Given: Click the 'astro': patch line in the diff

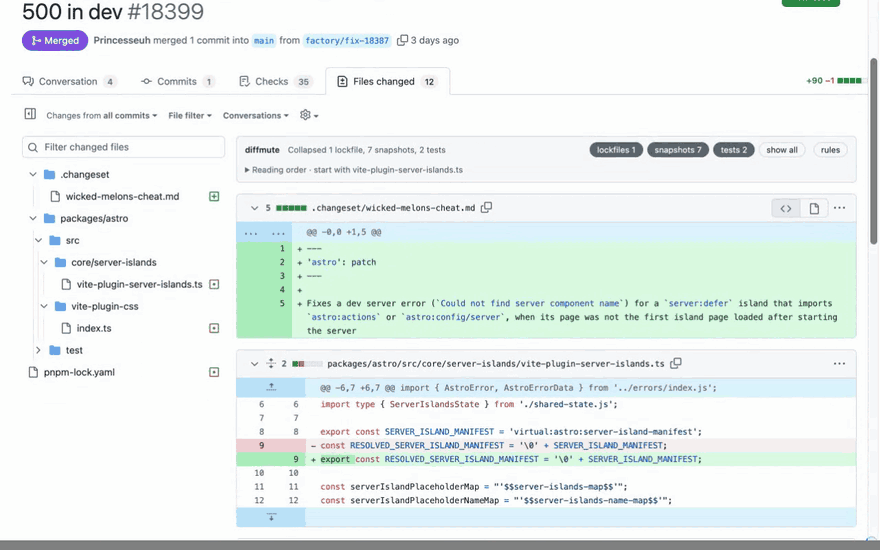Looking at the screenshot, I should [x=341, y=262].
